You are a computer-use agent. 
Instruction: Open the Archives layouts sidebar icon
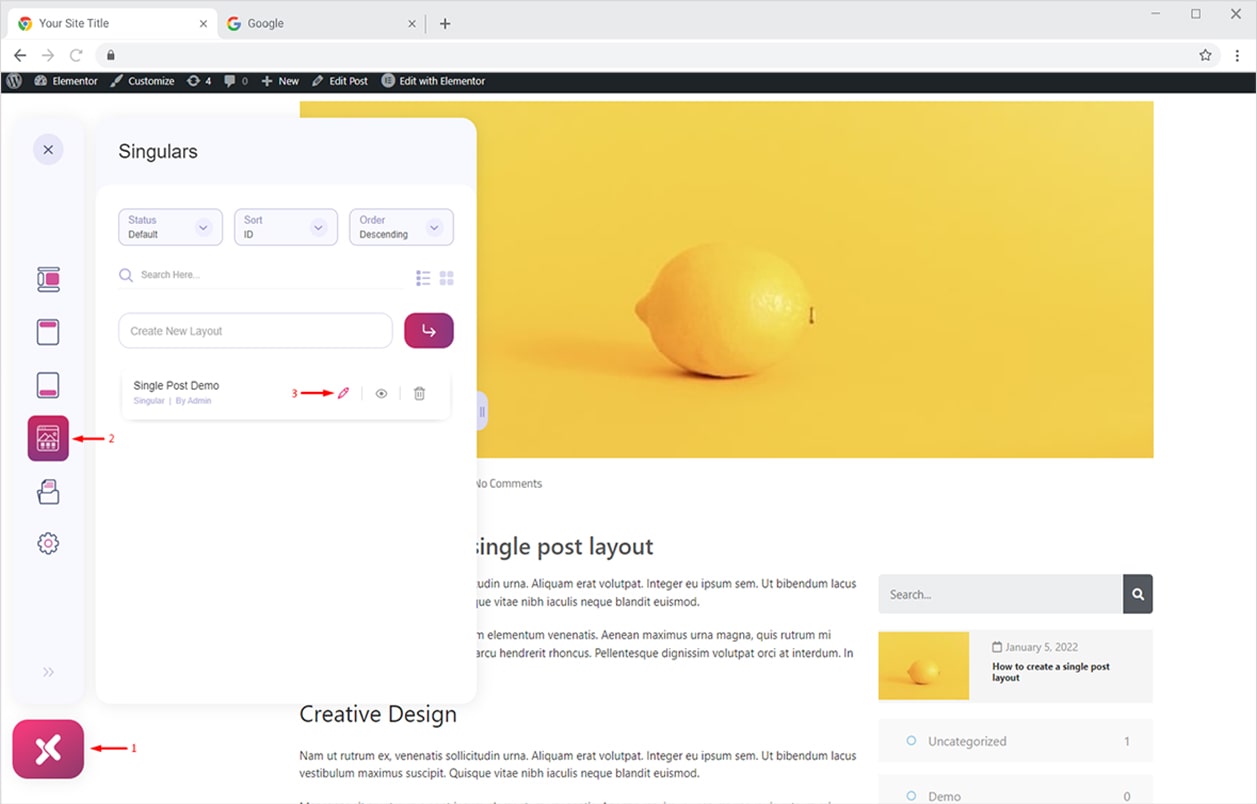pyautogui.click(x=48, y=491)
